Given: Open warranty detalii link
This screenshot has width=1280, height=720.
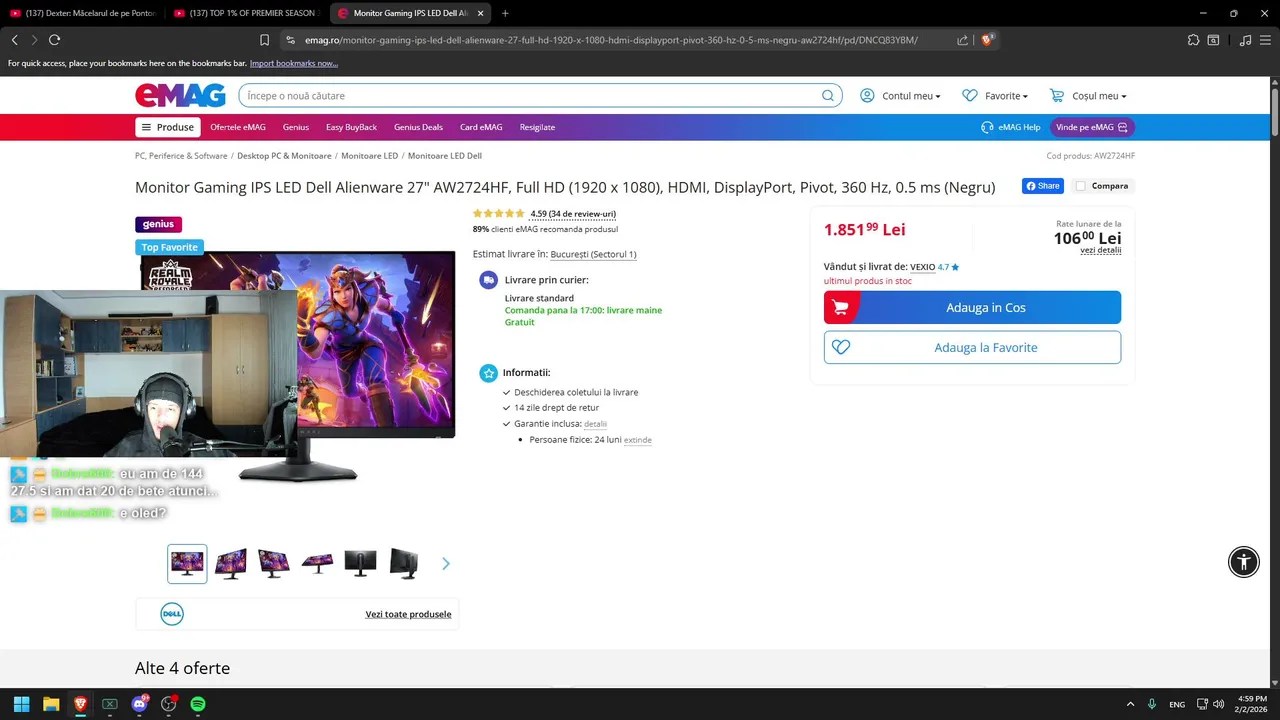Looking at the screenshot, I should coord(595,424).
